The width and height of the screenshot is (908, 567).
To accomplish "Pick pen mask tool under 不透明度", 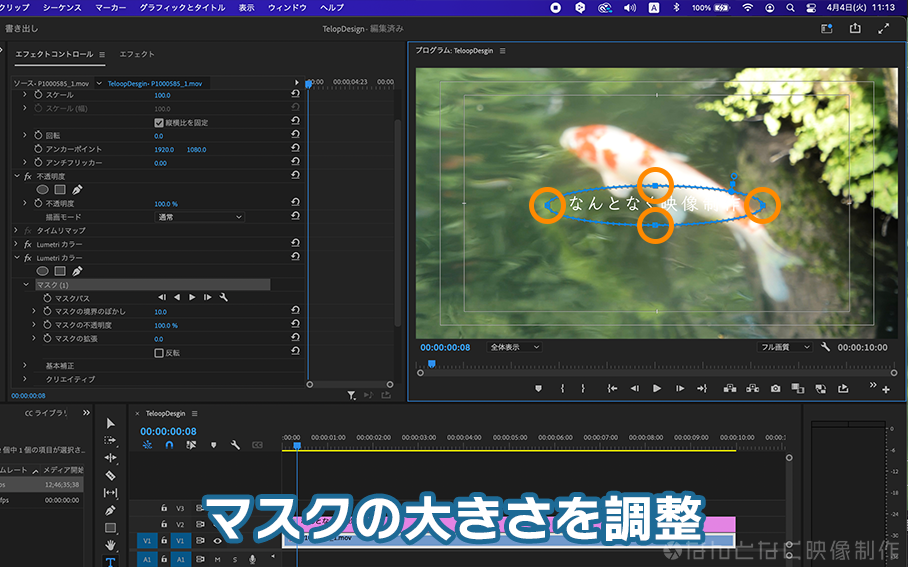I will [77, 189].
